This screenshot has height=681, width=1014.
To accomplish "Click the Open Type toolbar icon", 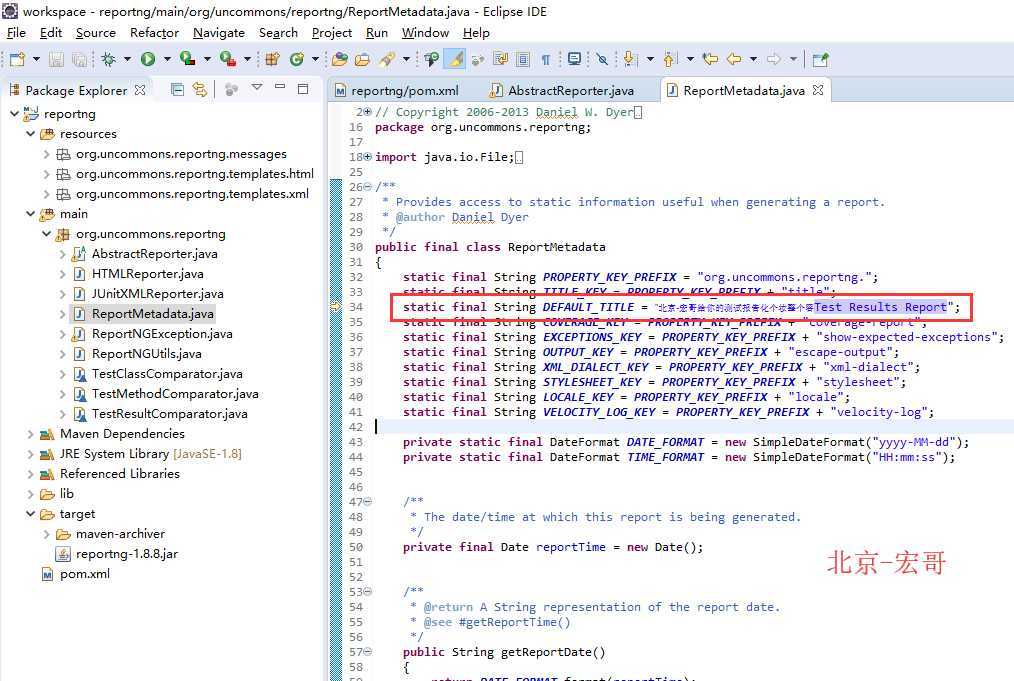I will coord(340,59).
